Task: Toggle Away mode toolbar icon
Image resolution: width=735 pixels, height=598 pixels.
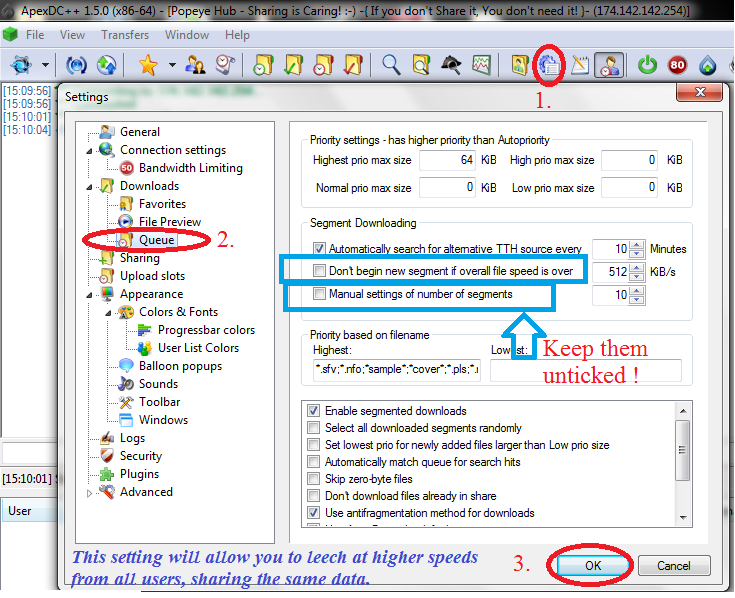Action: coord(609,65)
